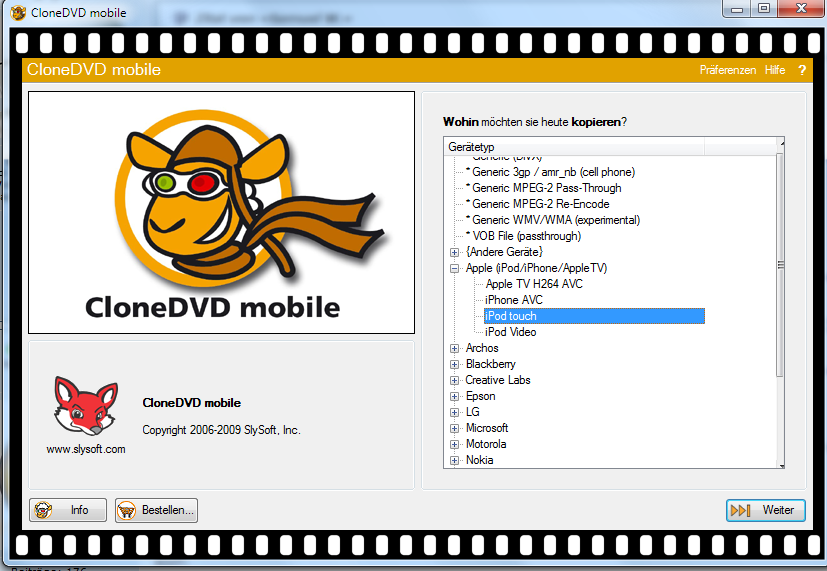This screenshot has height=571, width=827.
Task: Expand the Blackberry node
Action: [x=454, y=364]
